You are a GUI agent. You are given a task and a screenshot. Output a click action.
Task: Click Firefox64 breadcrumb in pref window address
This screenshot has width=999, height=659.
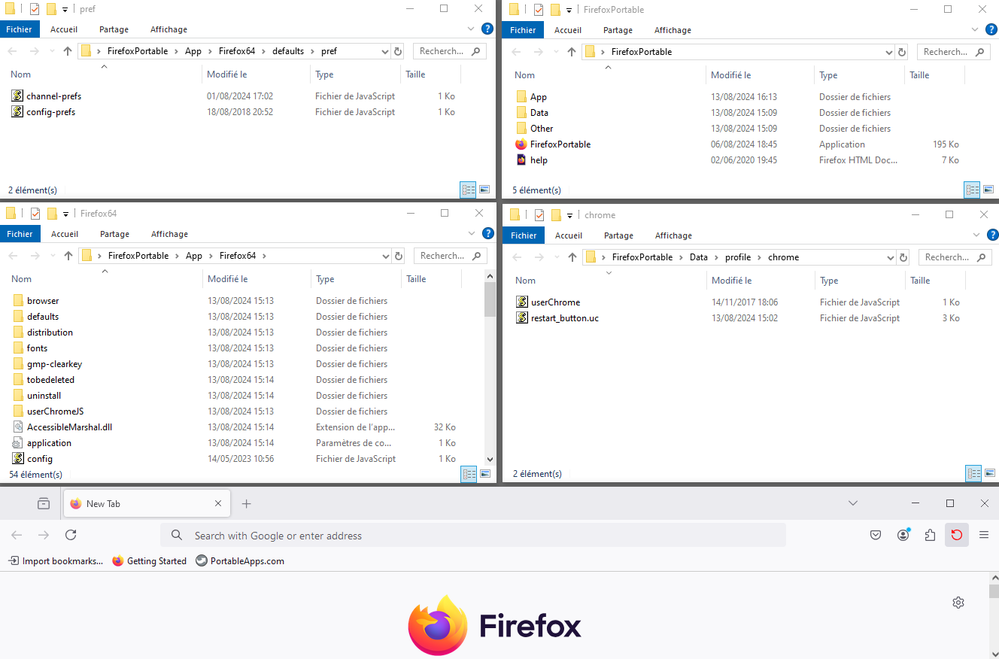tap(236, 51)
